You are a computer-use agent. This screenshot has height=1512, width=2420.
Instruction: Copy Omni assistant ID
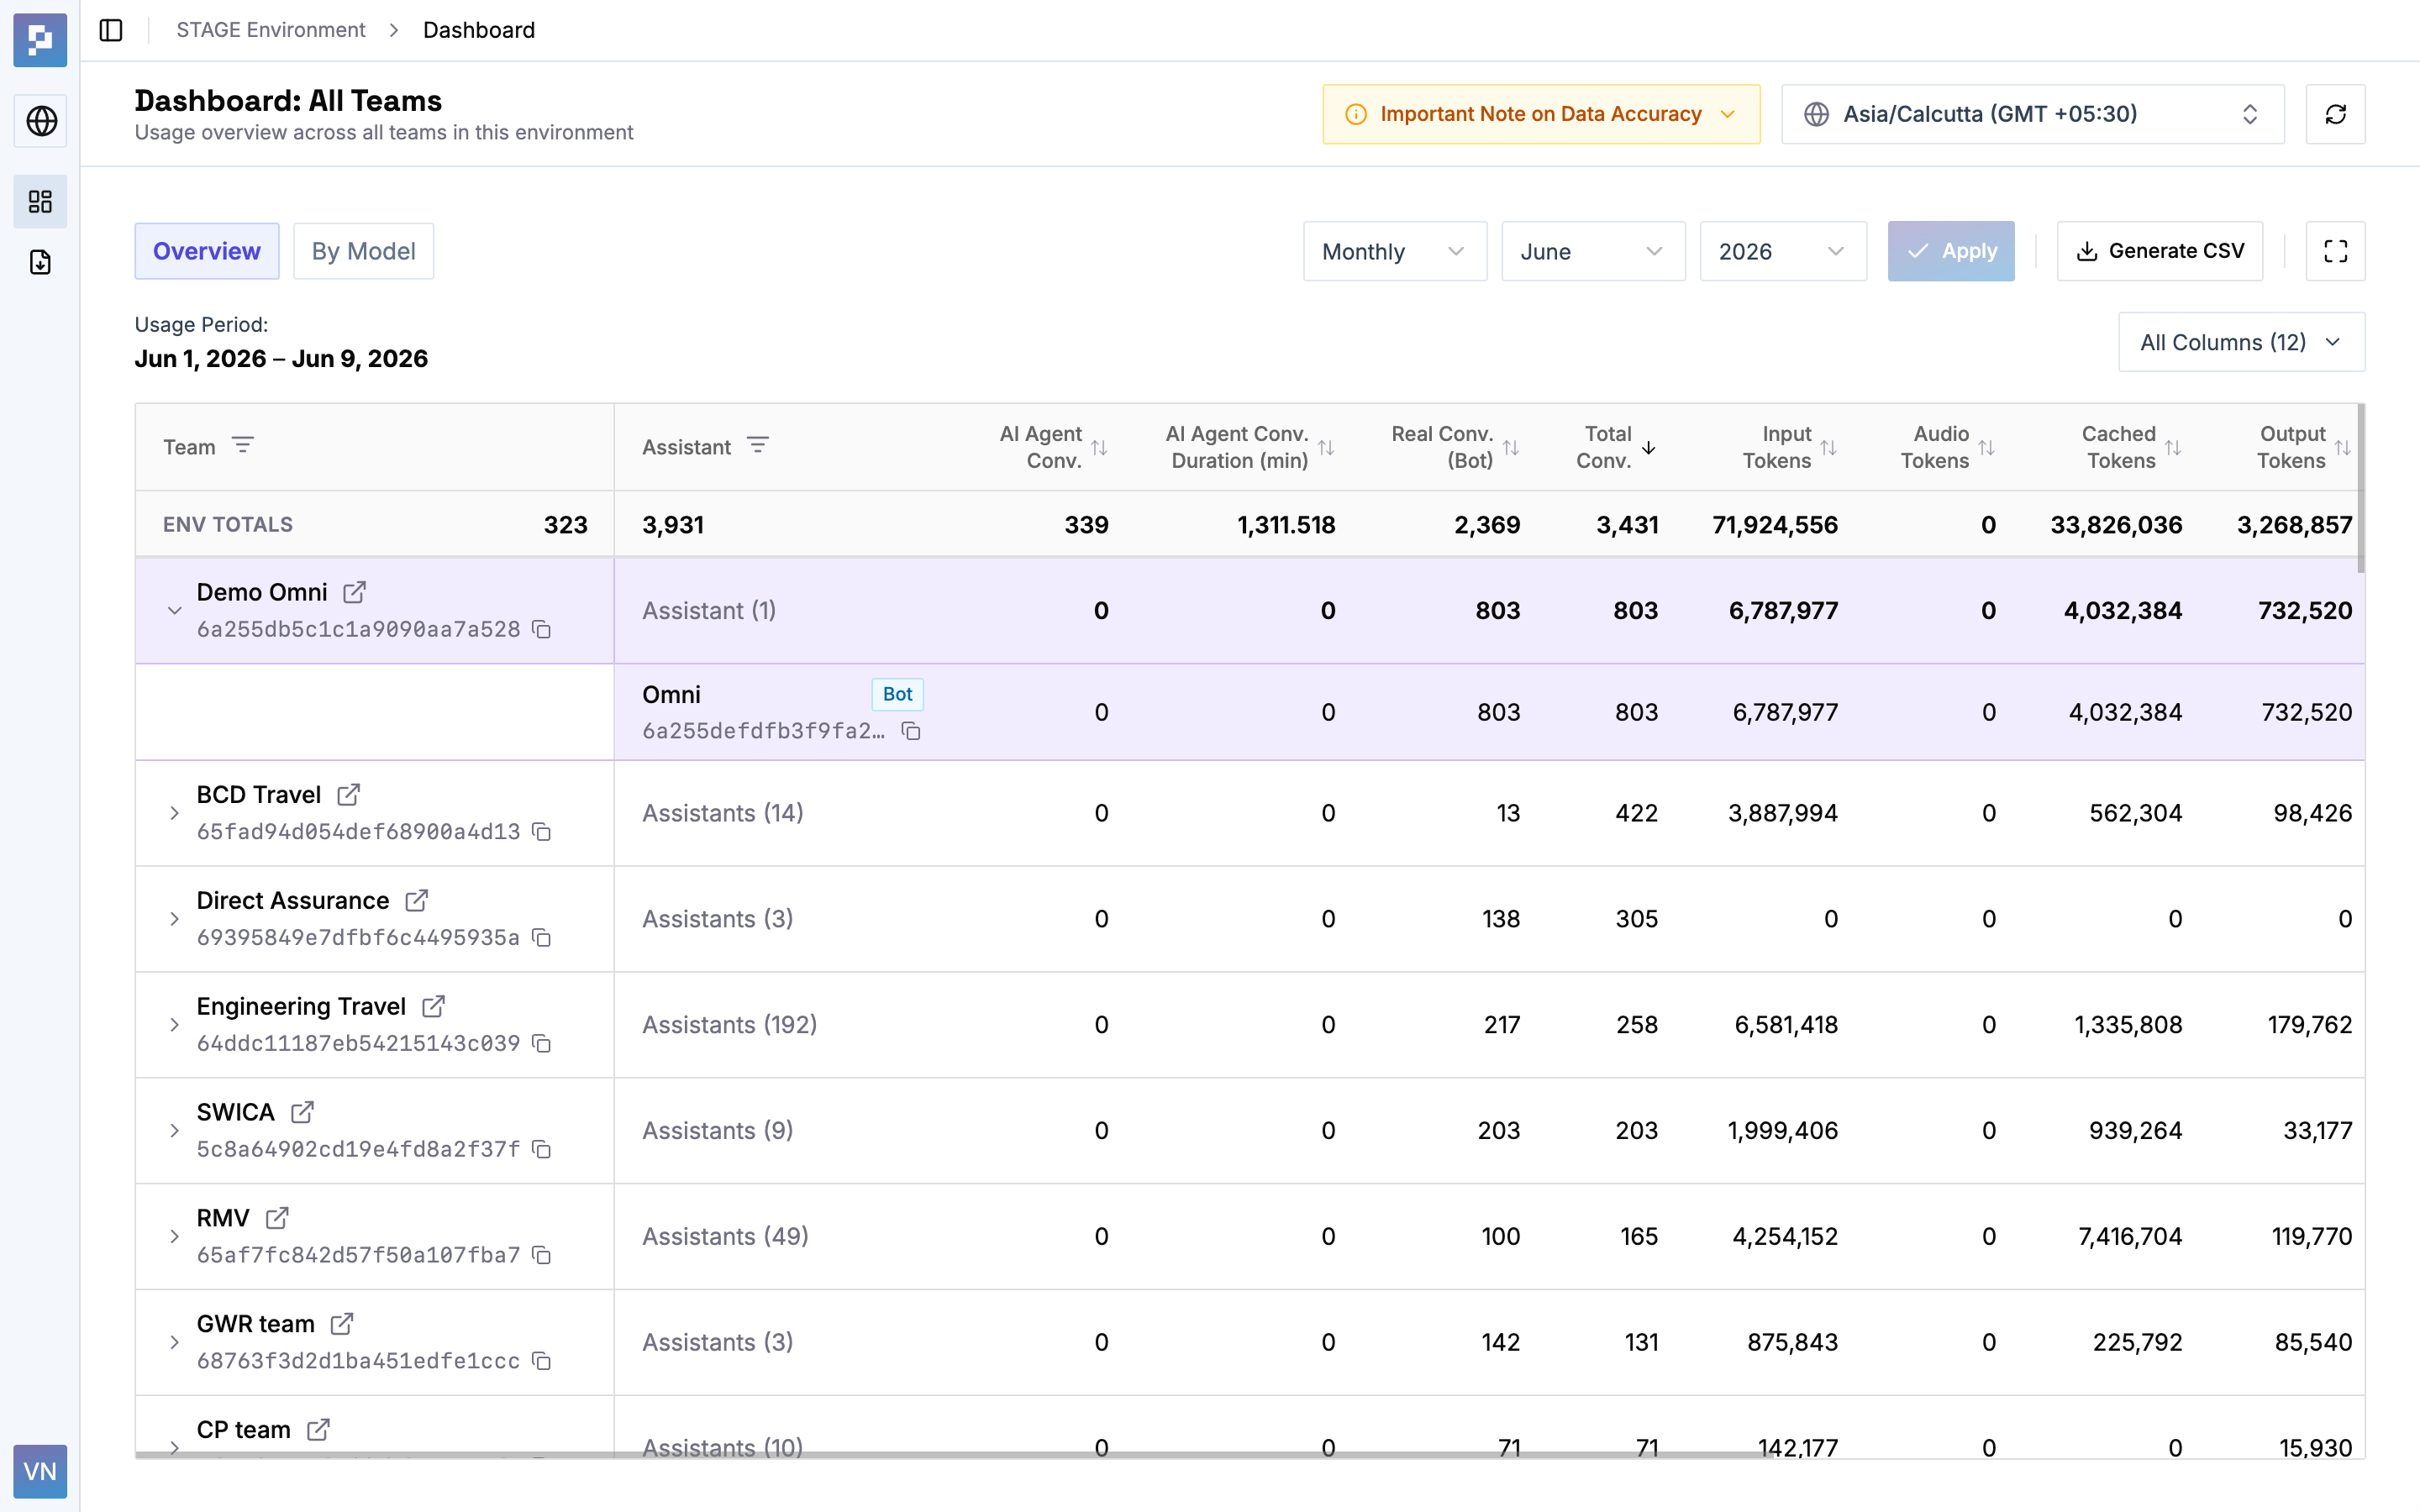[911, 731]
